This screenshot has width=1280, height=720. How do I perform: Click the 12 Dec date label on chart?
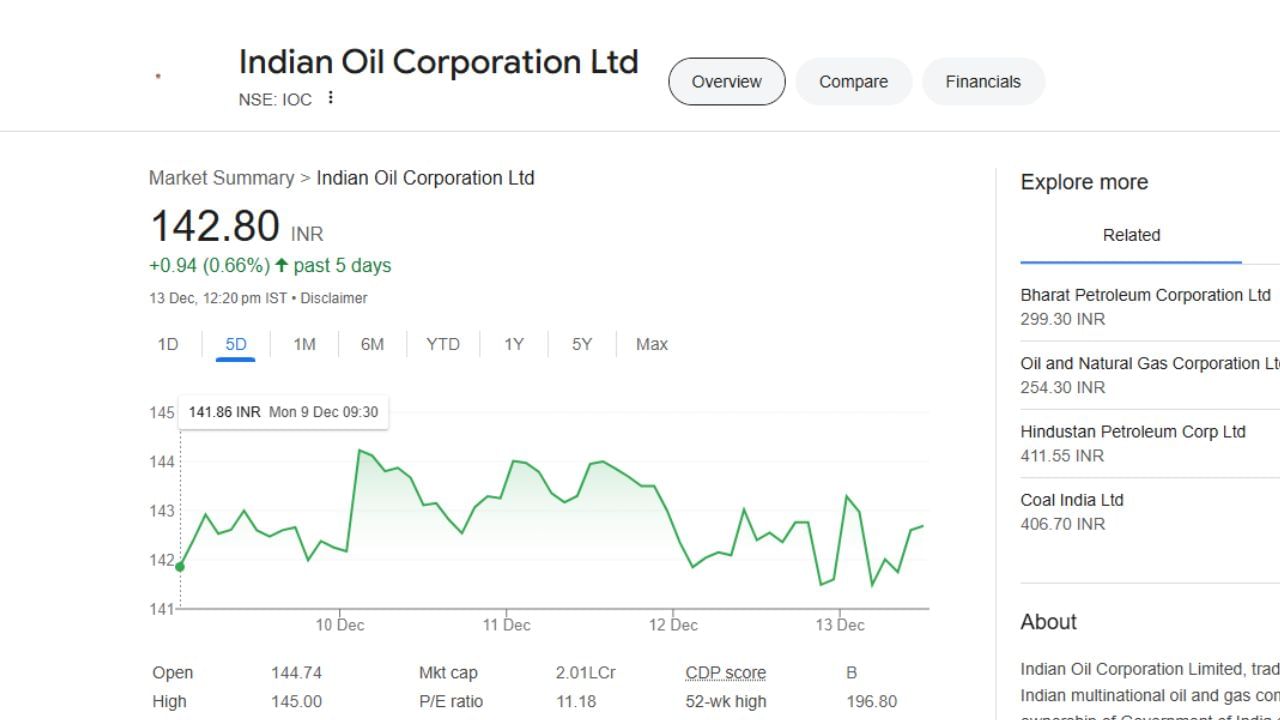[x=673, y=625]
